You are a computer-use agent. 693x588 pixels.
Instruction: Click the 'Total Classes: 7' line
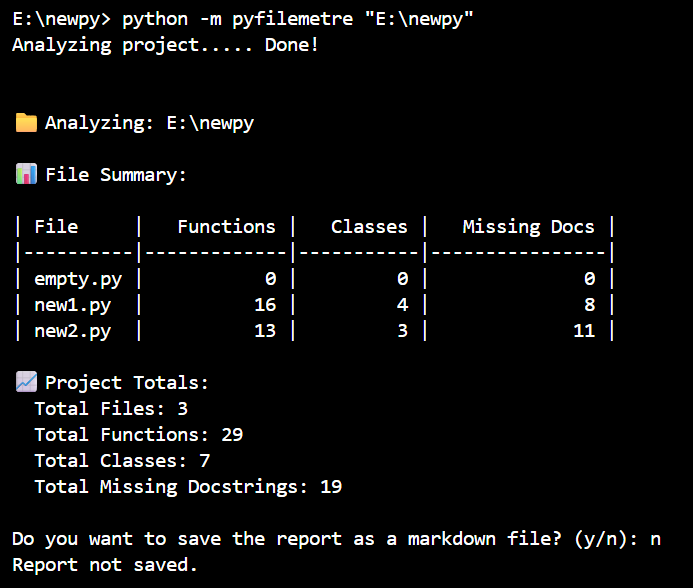coord(122,461)
